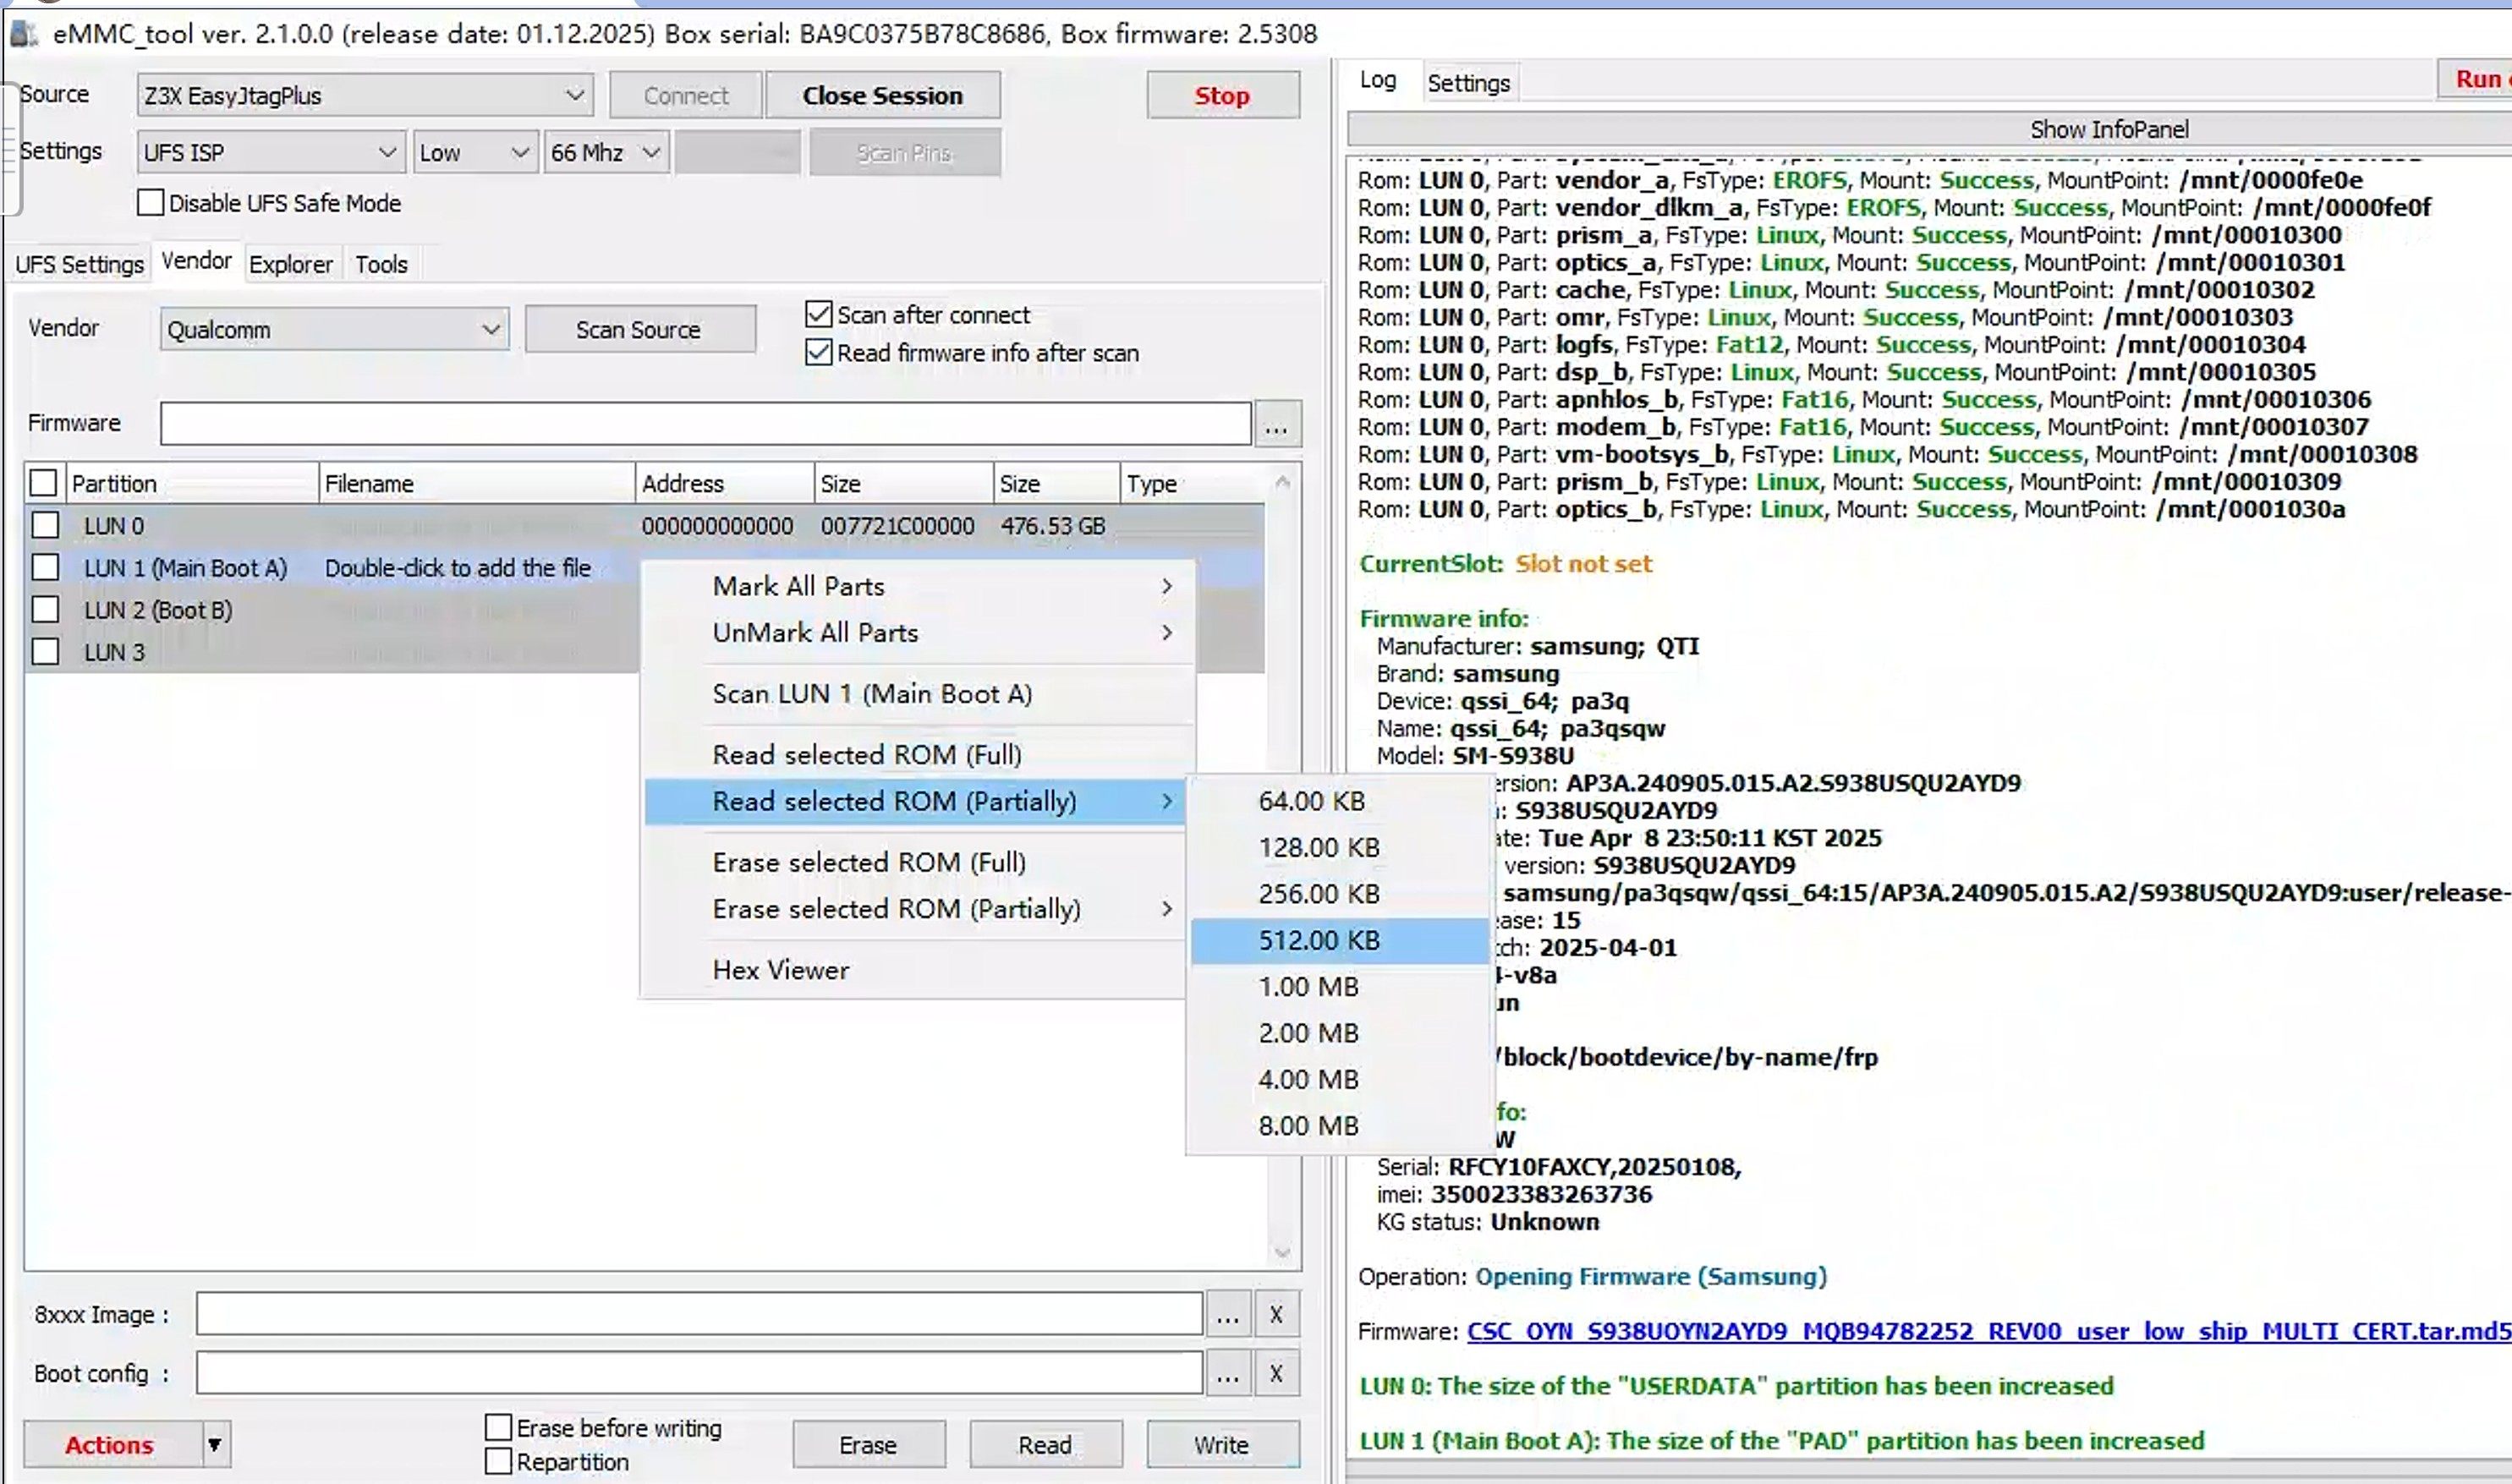The image size is (2512, 1484).
Task: Switch to the Explorer tab
Action: 290,265
